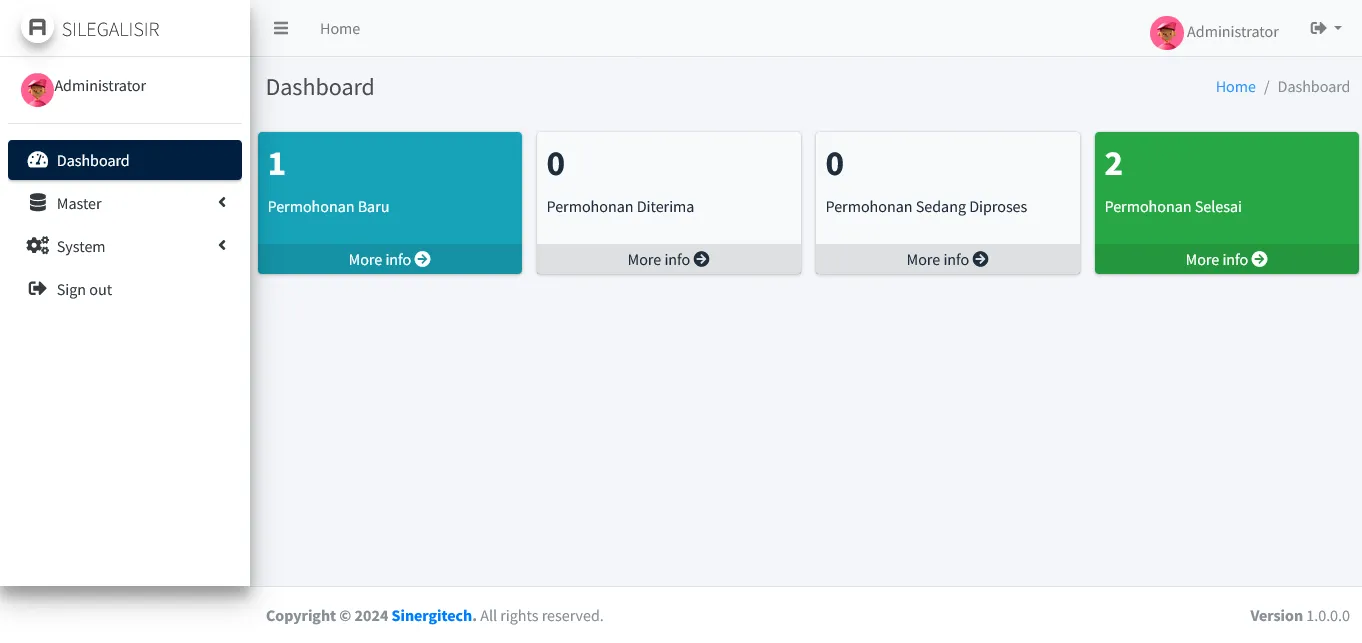Open the logout dropdown in top-right corner
The image size is (1362, 643).
(x=1325, y=29)
